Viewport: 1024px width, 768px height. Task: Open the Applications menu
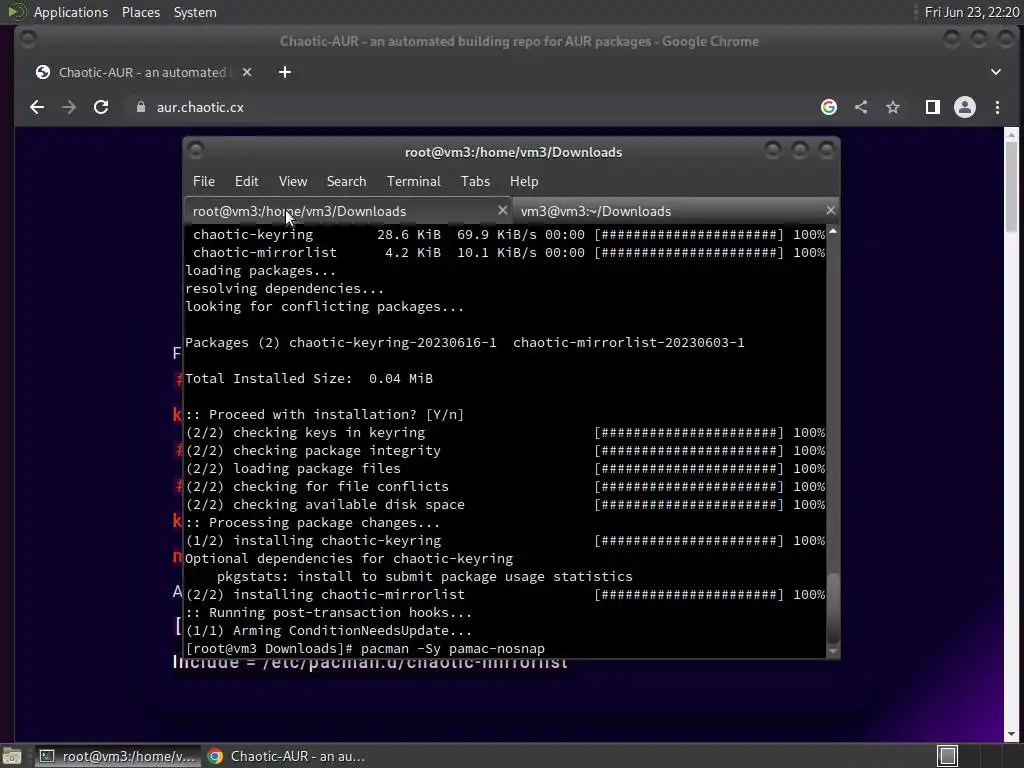click(x=71, y=12)
